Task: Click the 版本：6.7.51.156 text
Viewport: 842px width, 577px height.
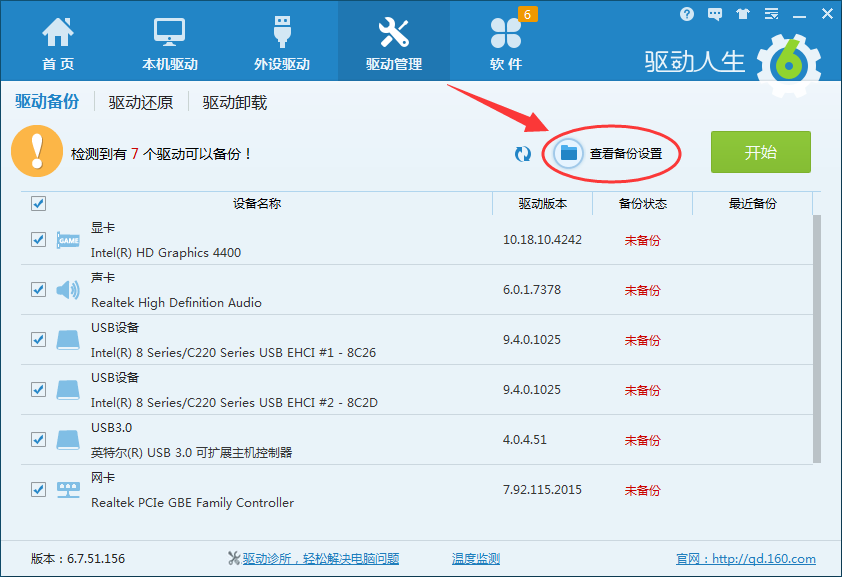Action: pyautogui.click(x=78, y=559)
